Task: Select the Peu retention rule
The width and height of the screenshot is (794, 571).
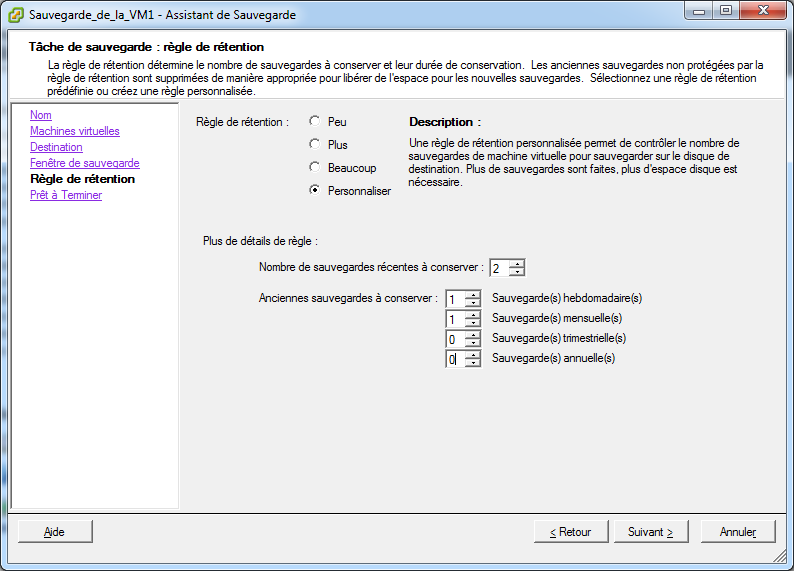Action: 314,121
